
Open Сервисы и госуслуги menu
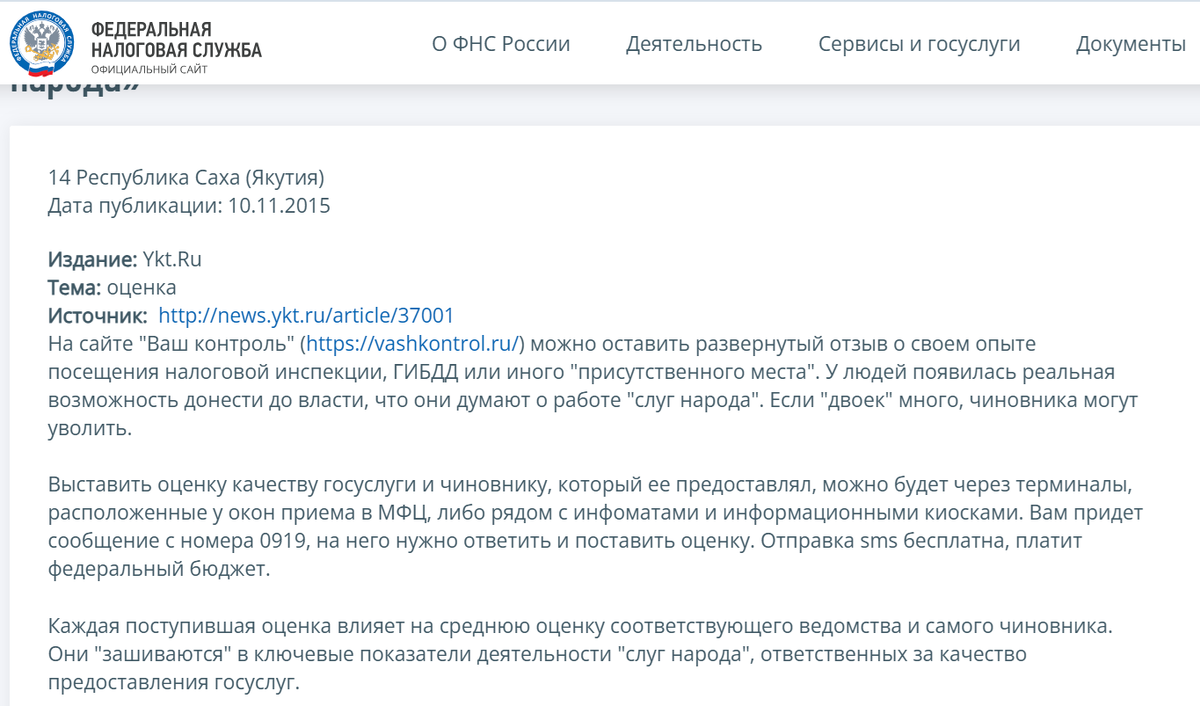[x=919, y=44]
